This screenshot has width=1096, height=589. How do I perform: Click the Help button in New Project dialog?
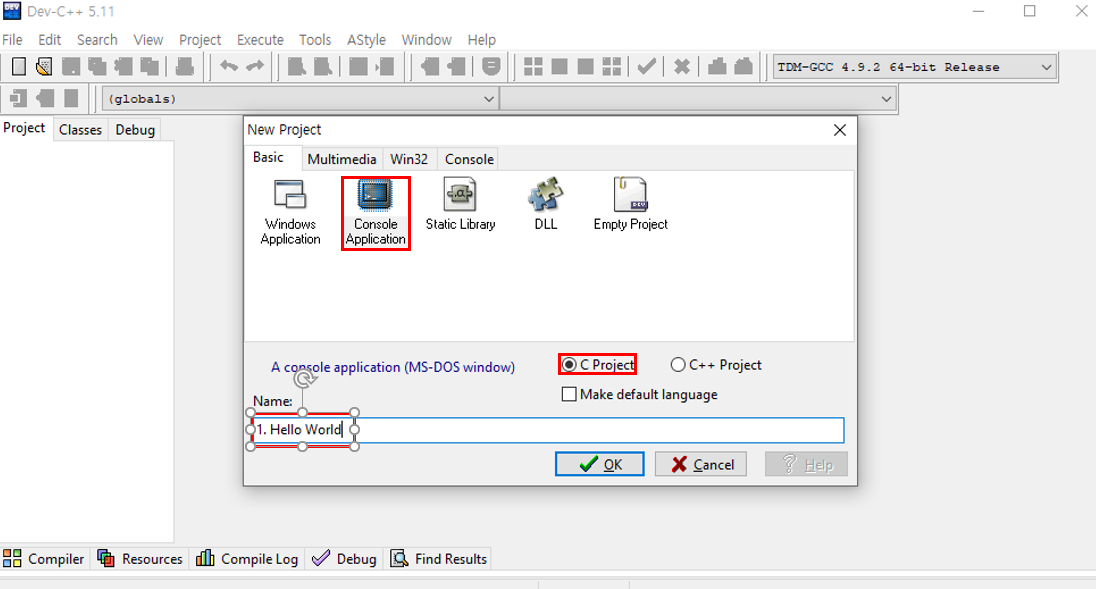806,465
